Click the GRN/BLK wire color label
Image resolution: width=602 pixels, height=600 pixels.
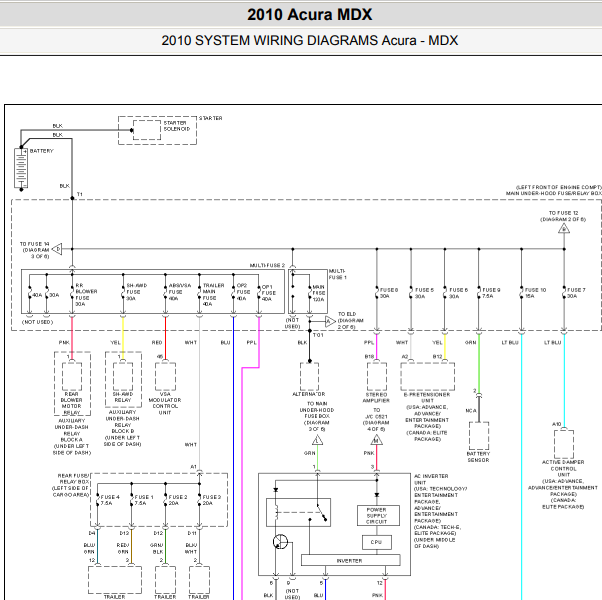[x=157, y=549]
